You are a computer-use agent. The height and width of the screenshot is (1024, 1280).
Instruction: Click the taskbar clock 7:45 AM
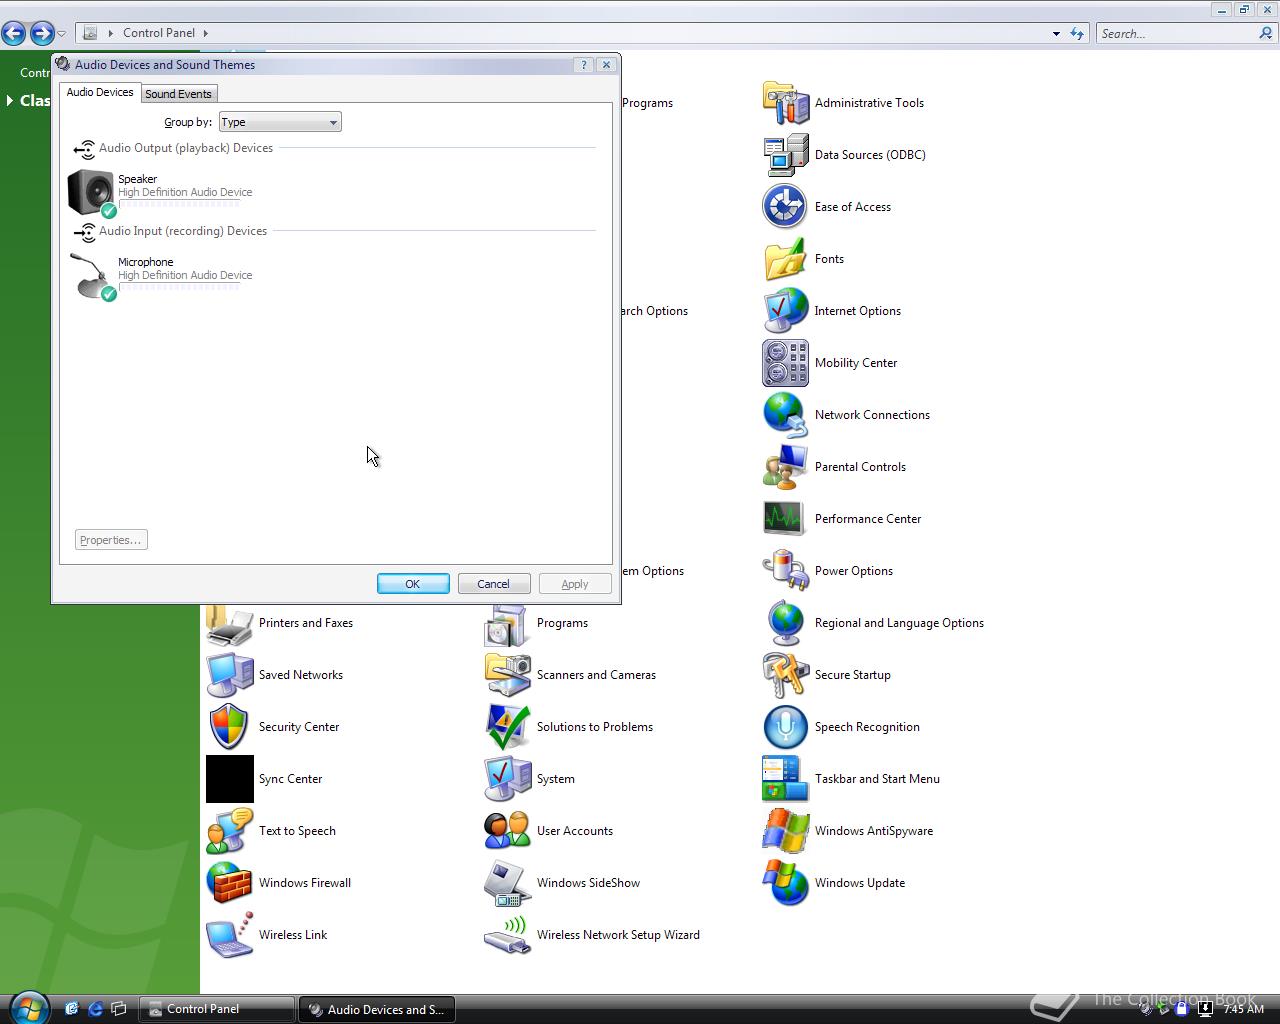pyautogui.click(x=1244, y=1009)
